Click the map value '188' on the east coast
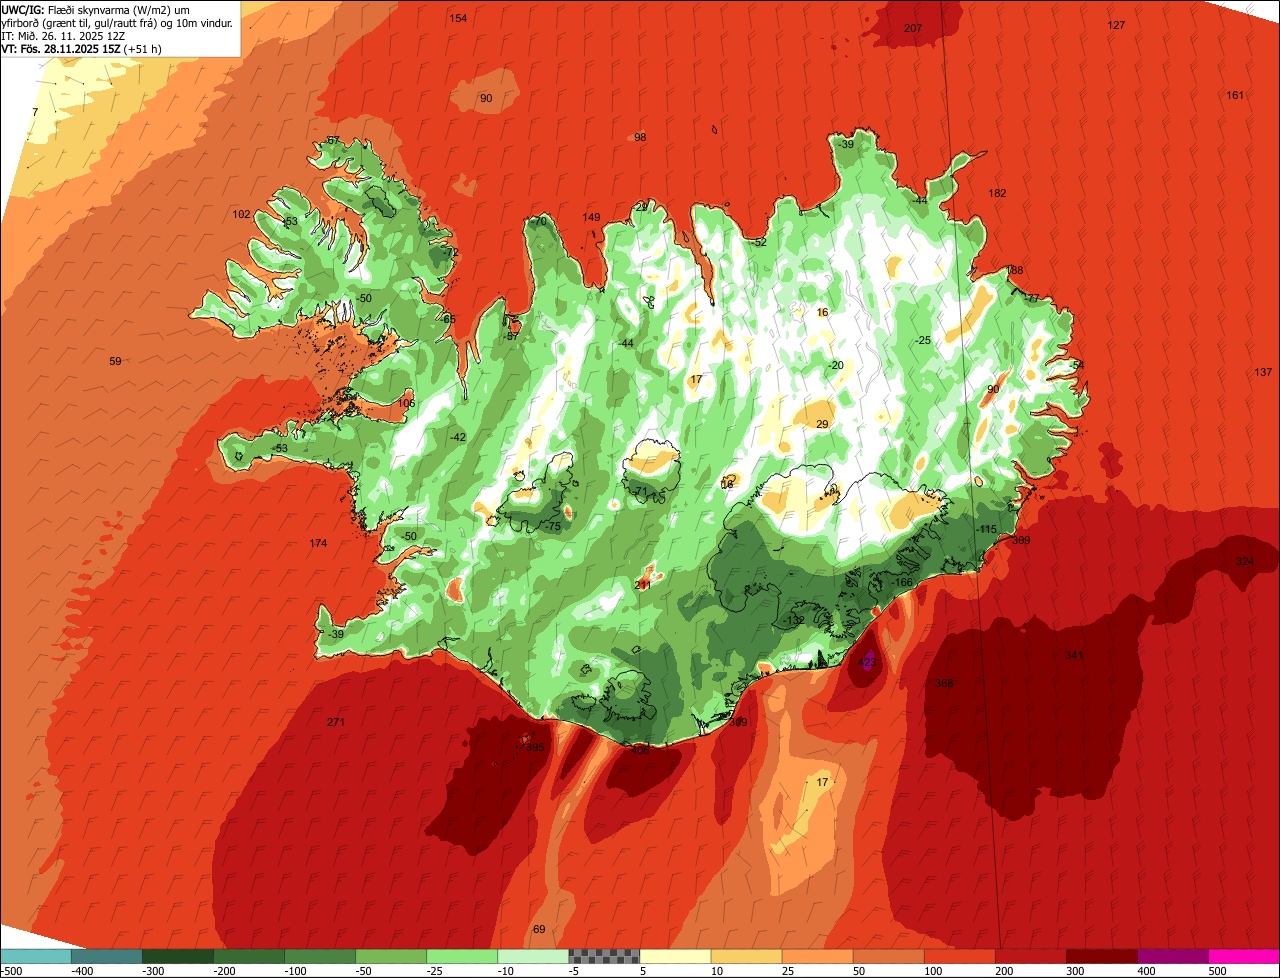Screen dimensions: 1280x978 1015,270
